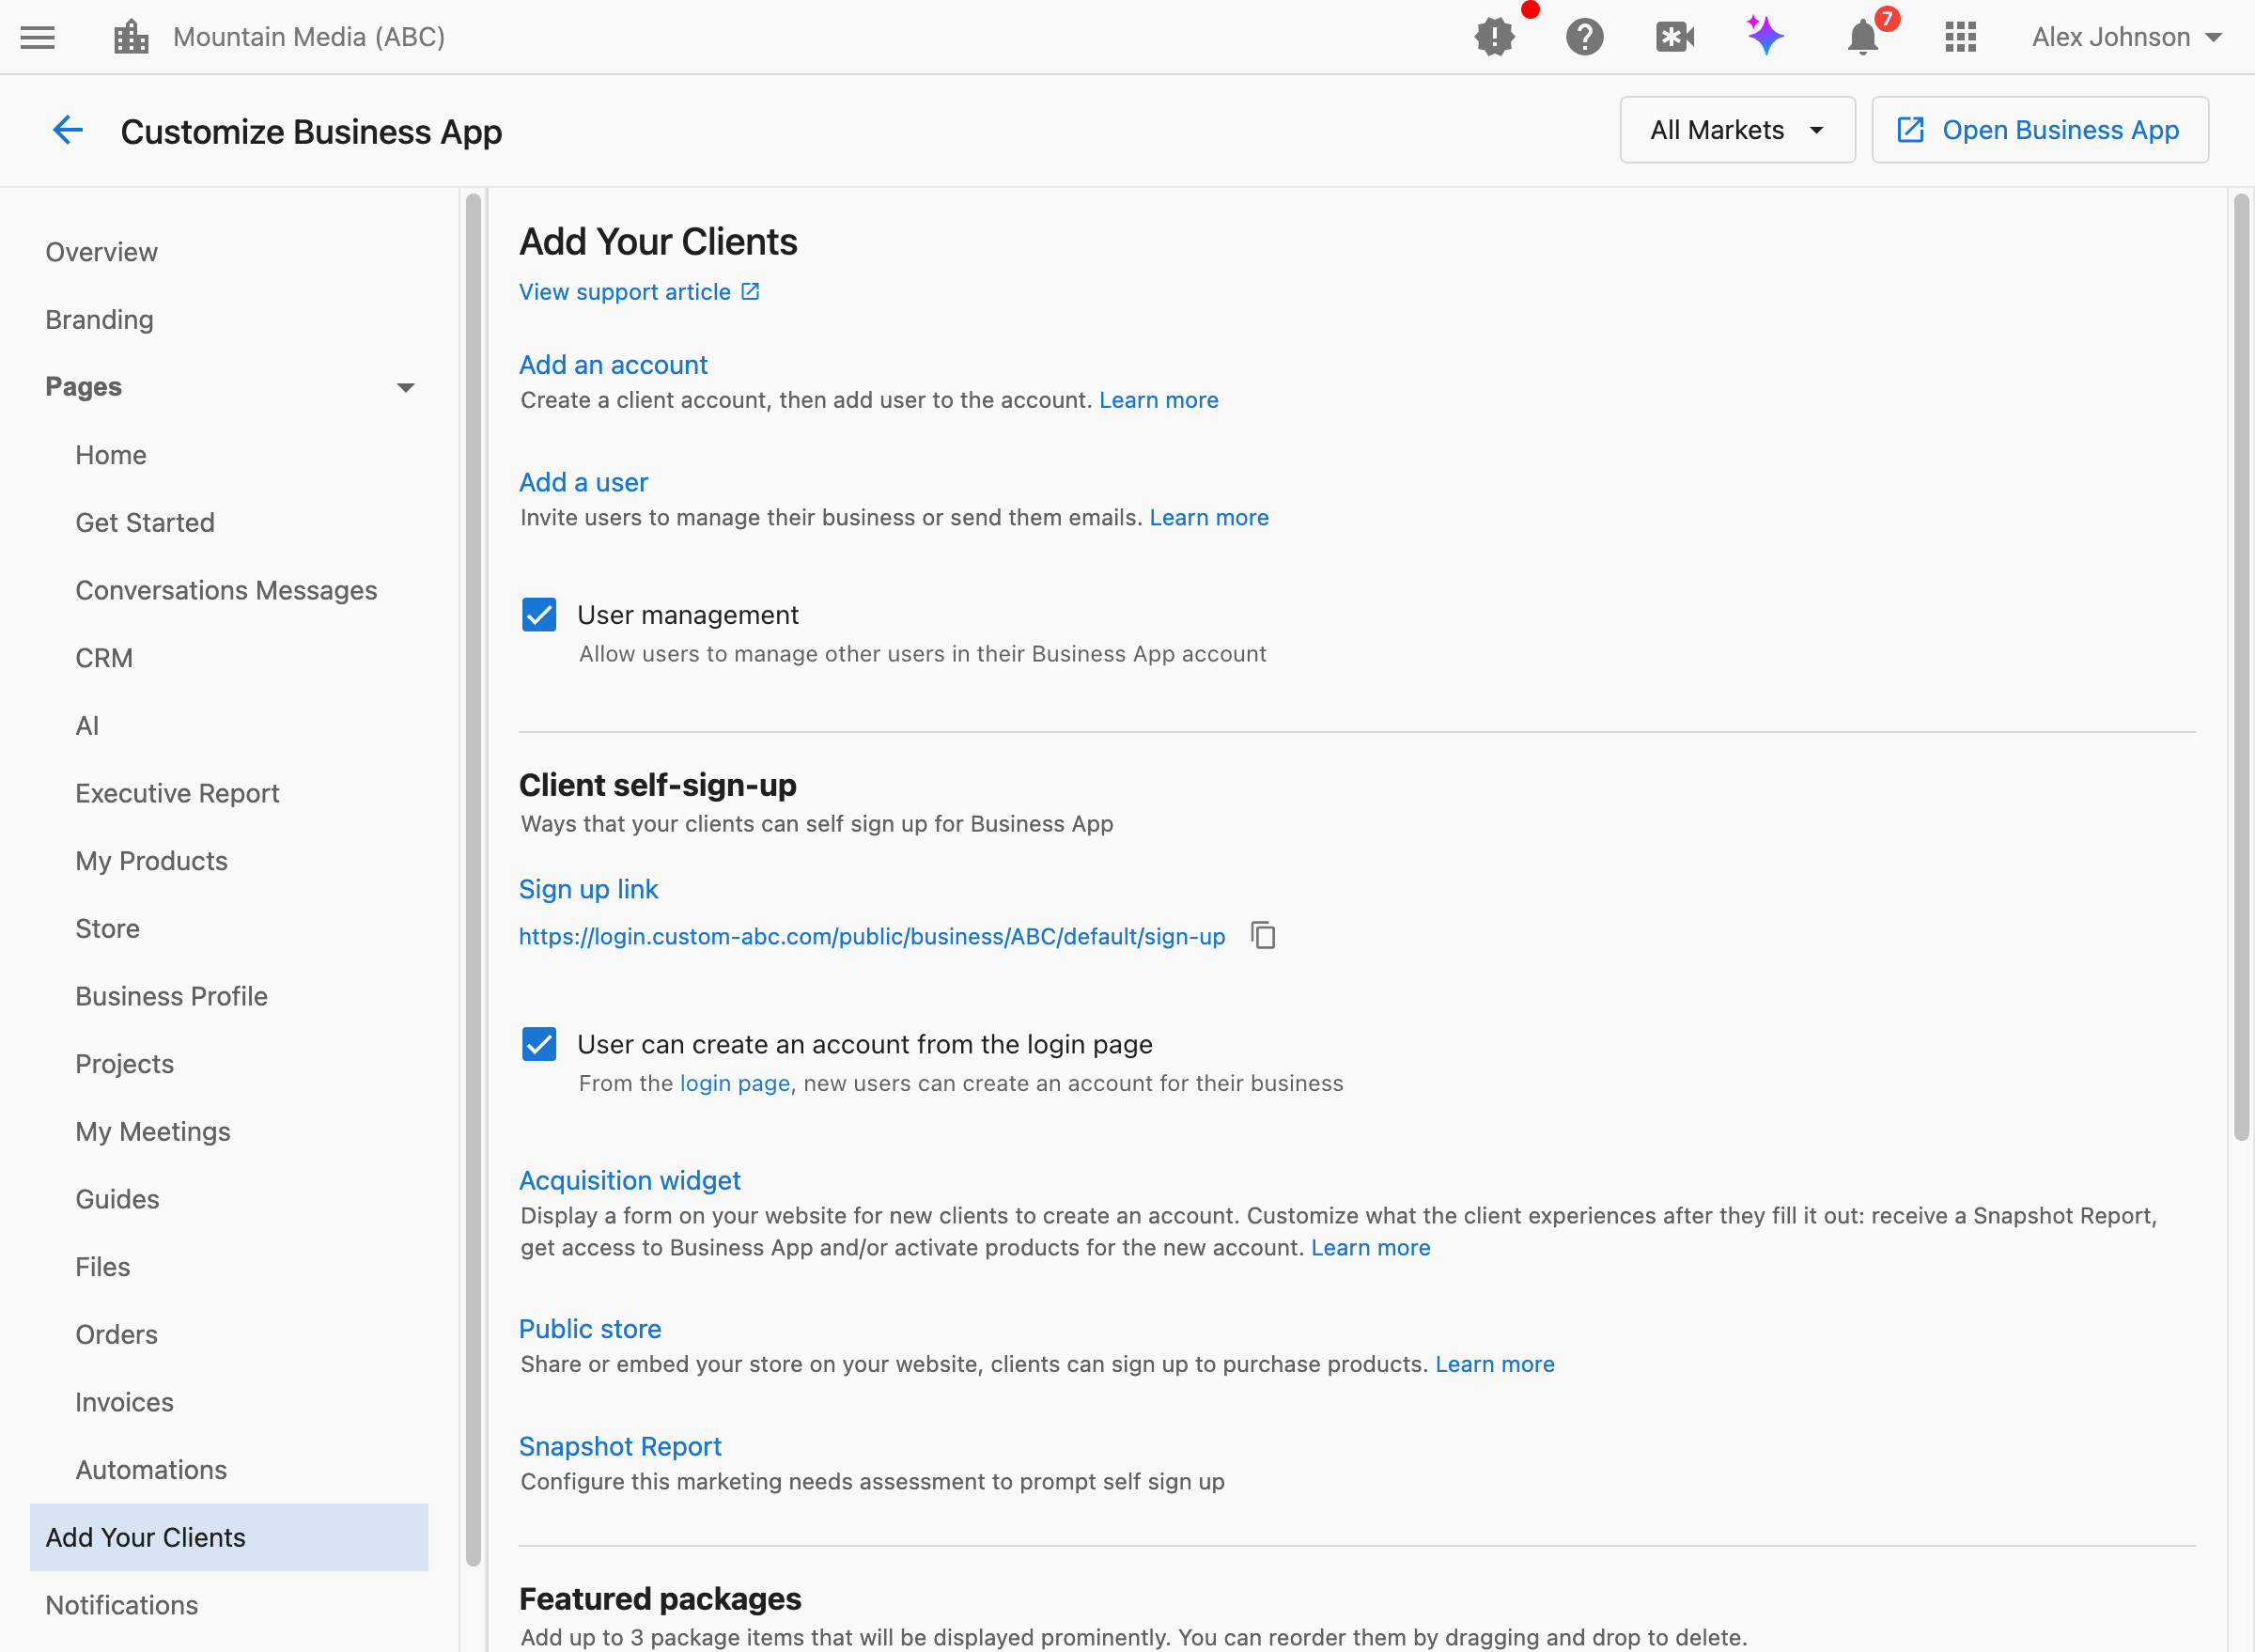
Task: Open the View support article link
Action: tap(625, 291)
